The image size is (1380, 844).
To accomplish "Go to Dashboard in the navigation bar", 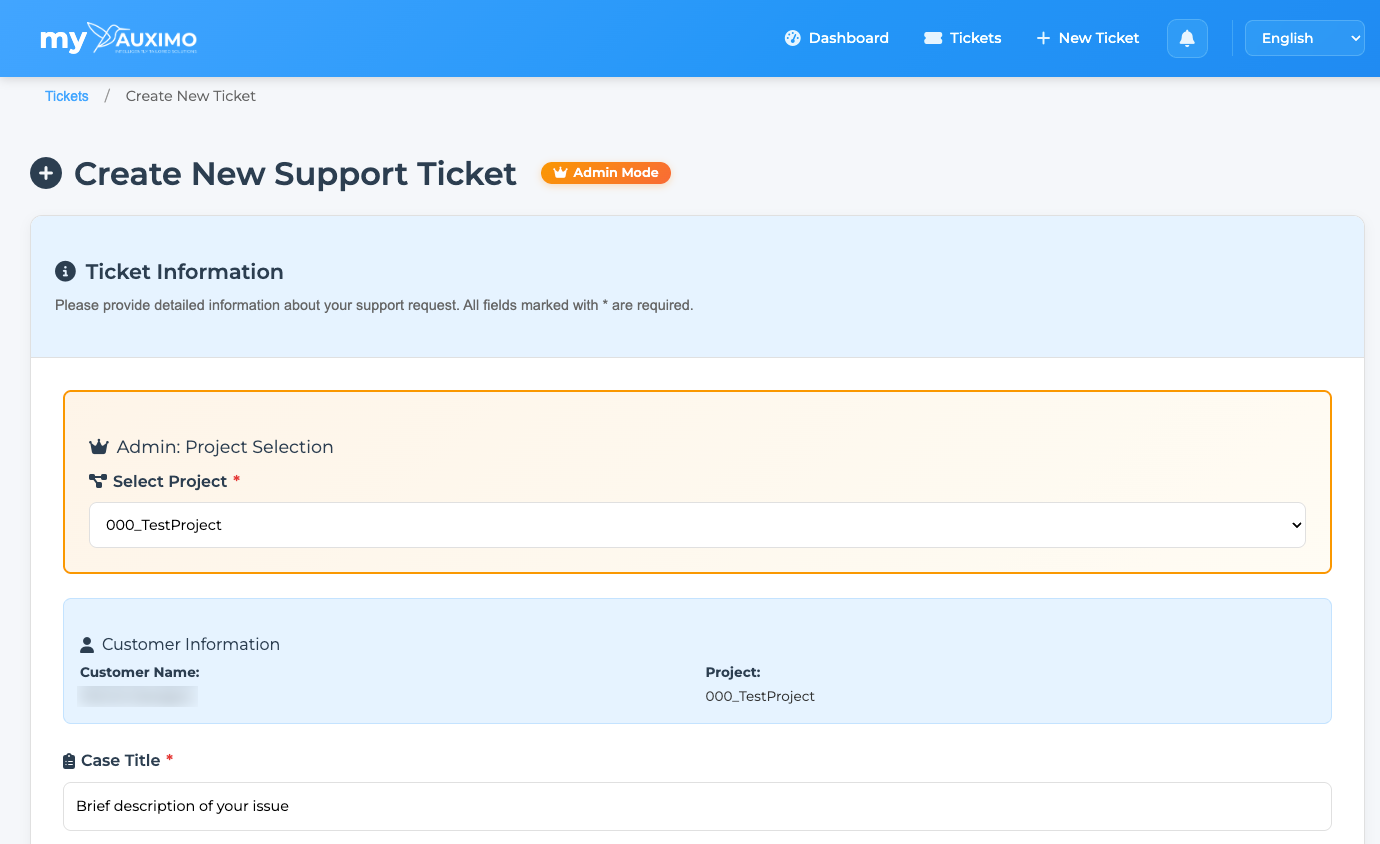I will (x=848, y=38).
